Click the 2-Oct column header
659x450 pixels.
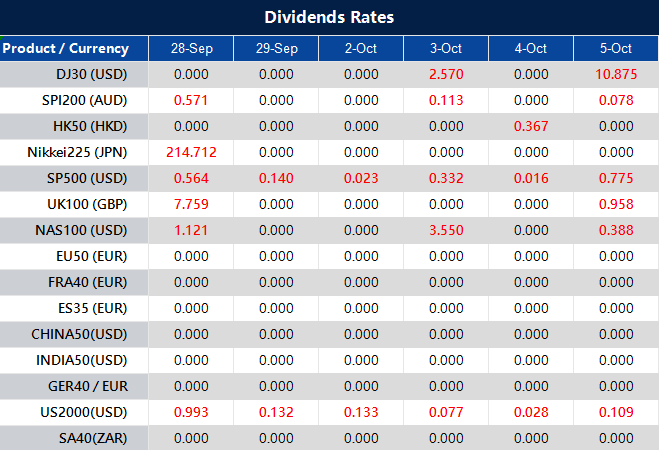click(x=361, y=48)
